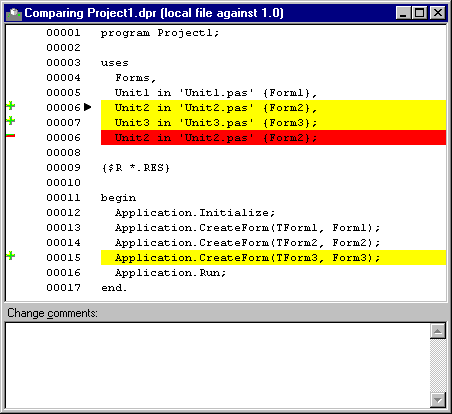
Task: Click the green plus marker beside line 00015
Action: click(11, 256)
